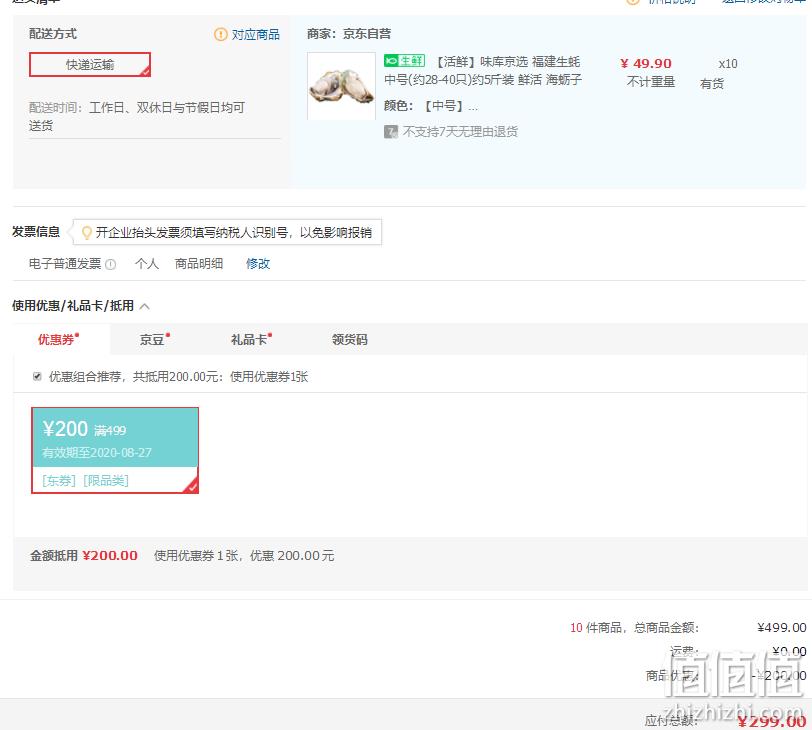Click the green 生鲜 tag icon

coord(404,61)
